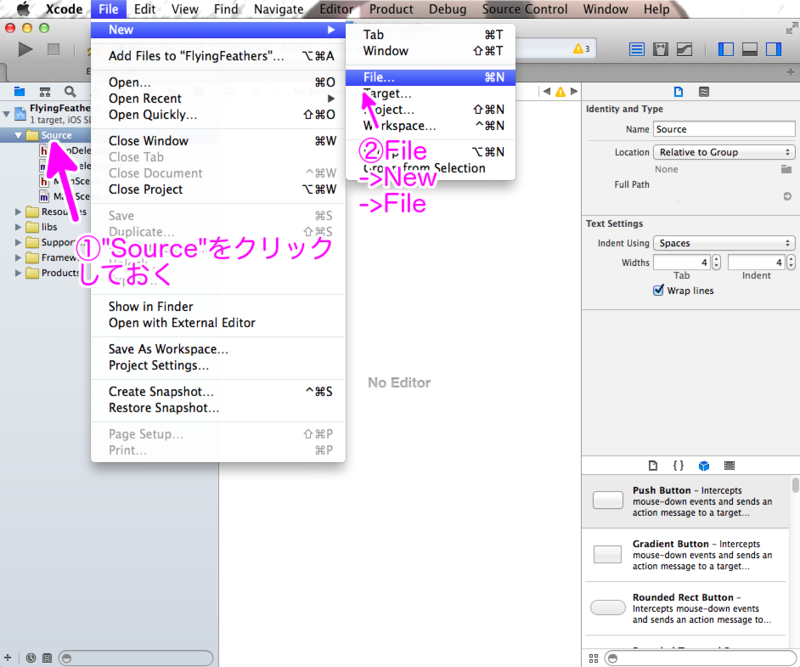Click the jump bar warning triangle icon
The height and width of the screenshot is (667, 800).
click(x=560, y=92)
